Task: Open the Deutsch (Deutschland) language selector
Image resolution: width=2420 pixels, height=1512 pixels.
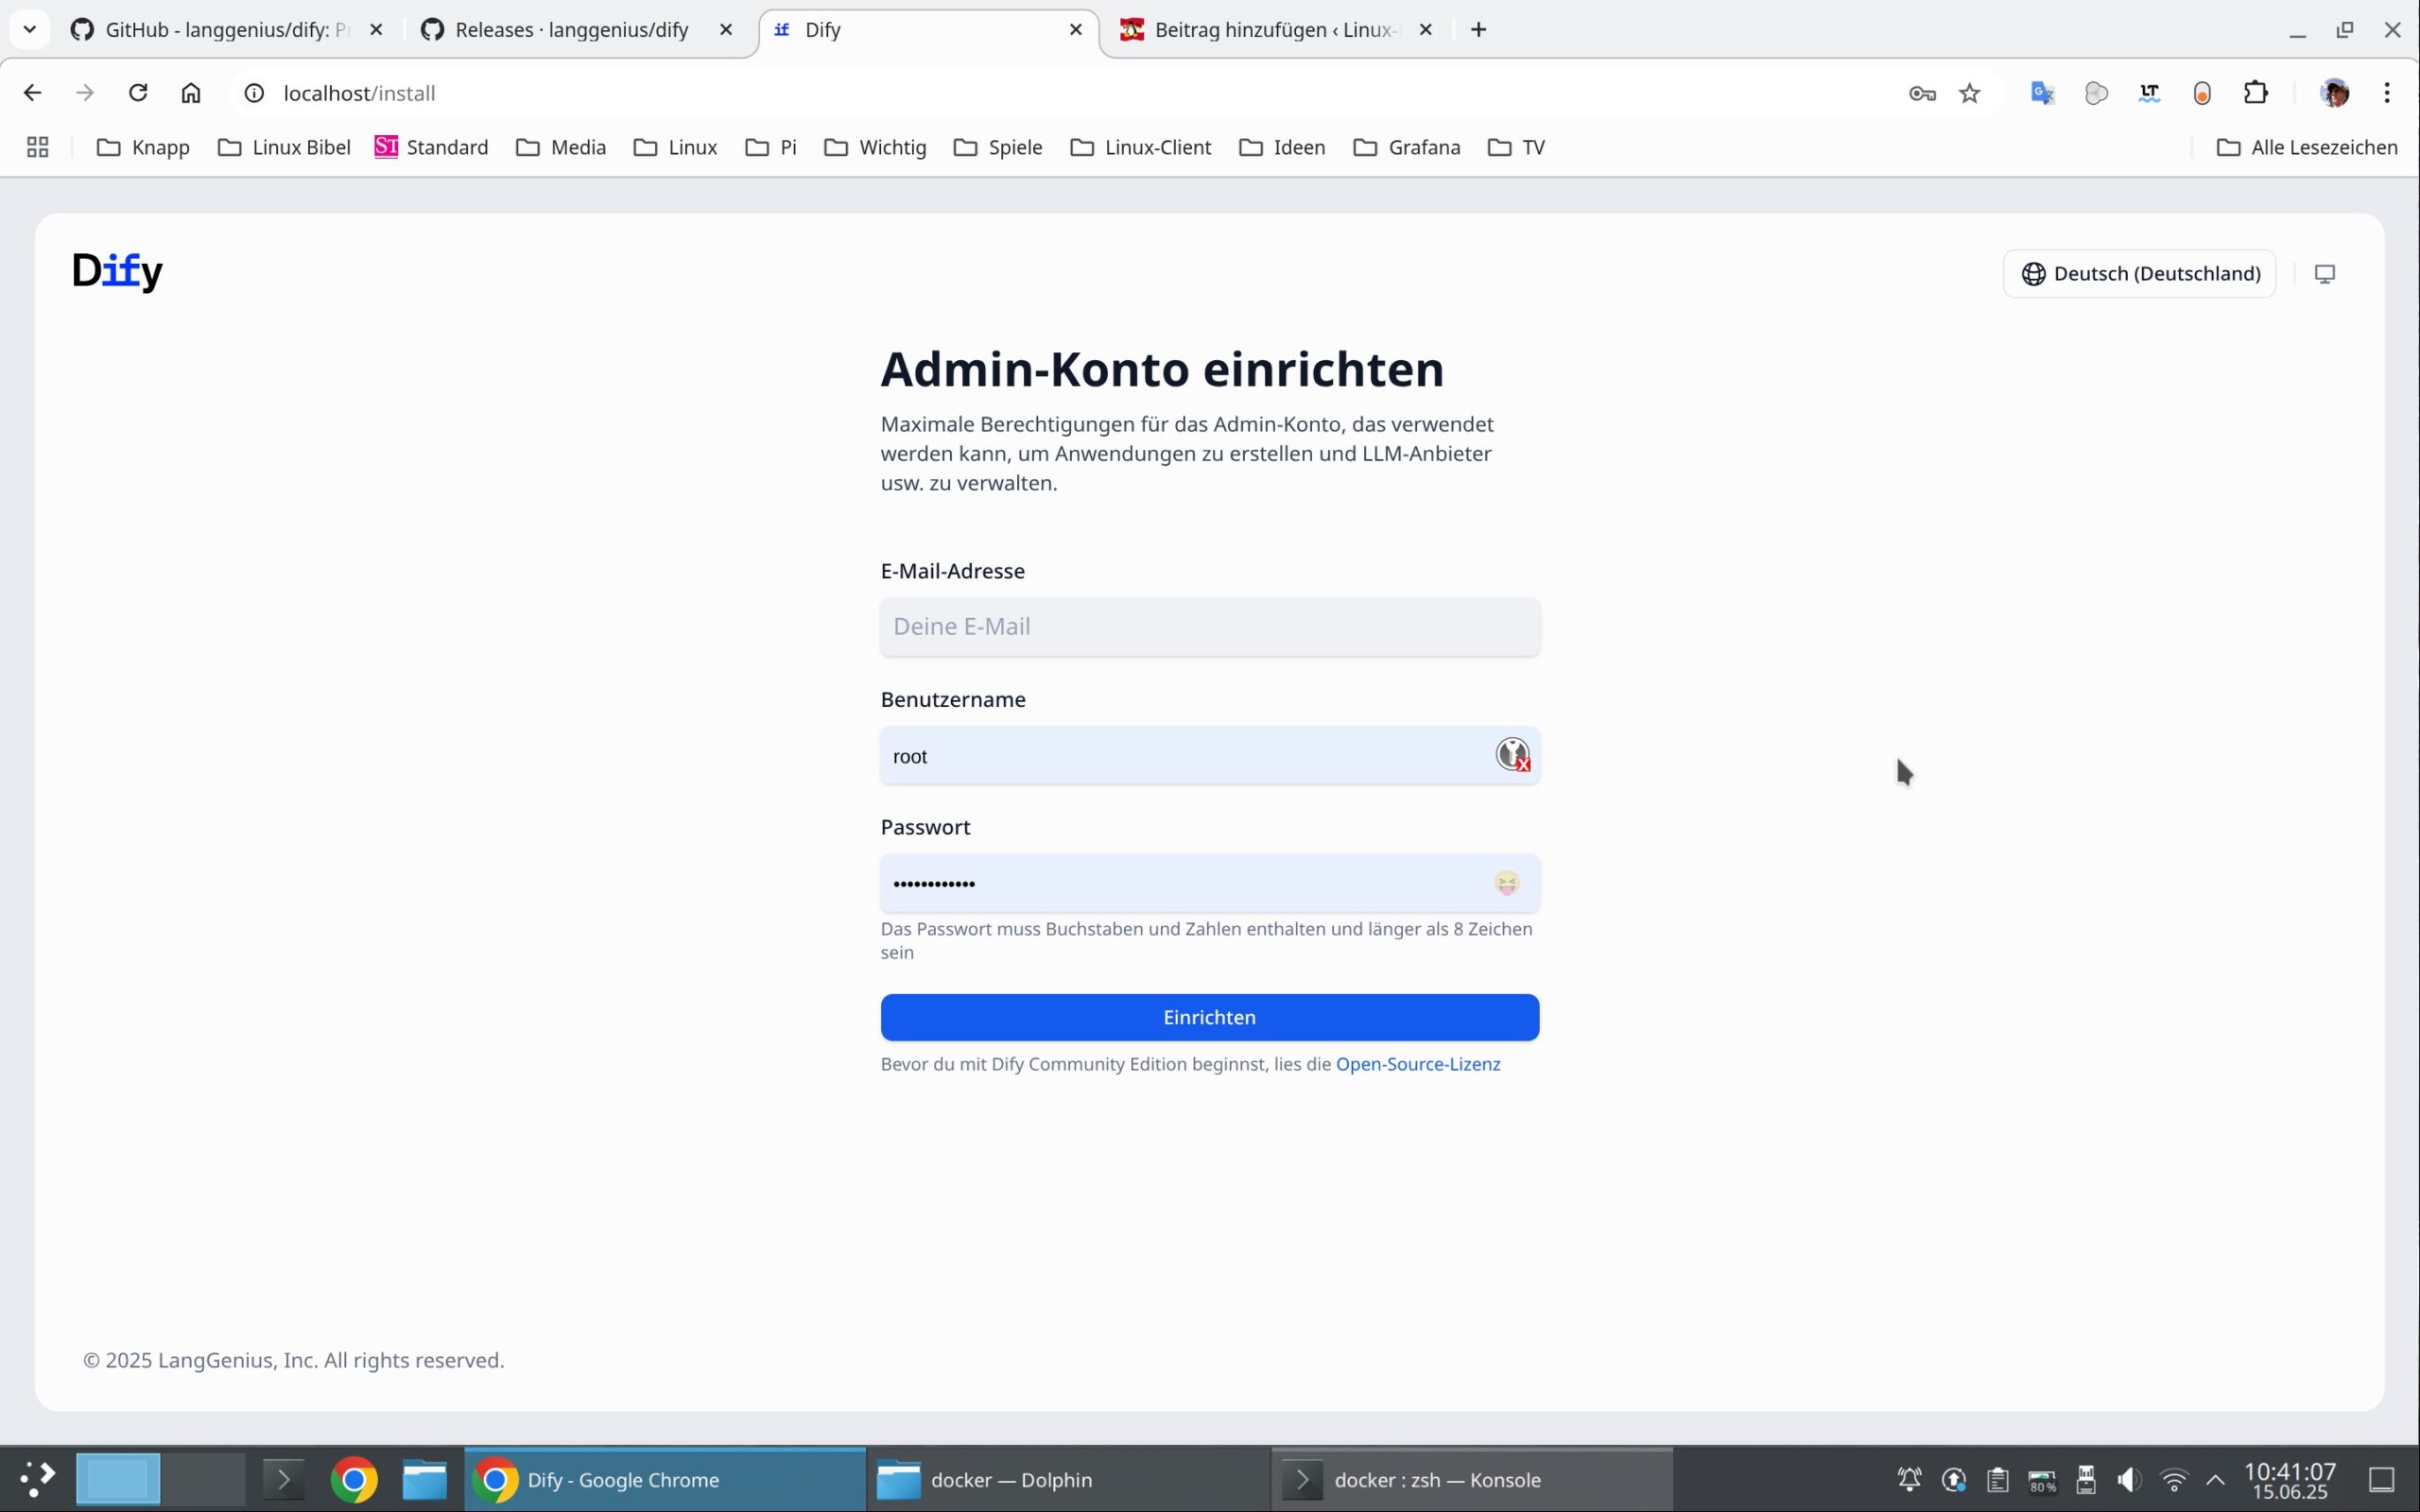Action: click(x=2139, y=274)
